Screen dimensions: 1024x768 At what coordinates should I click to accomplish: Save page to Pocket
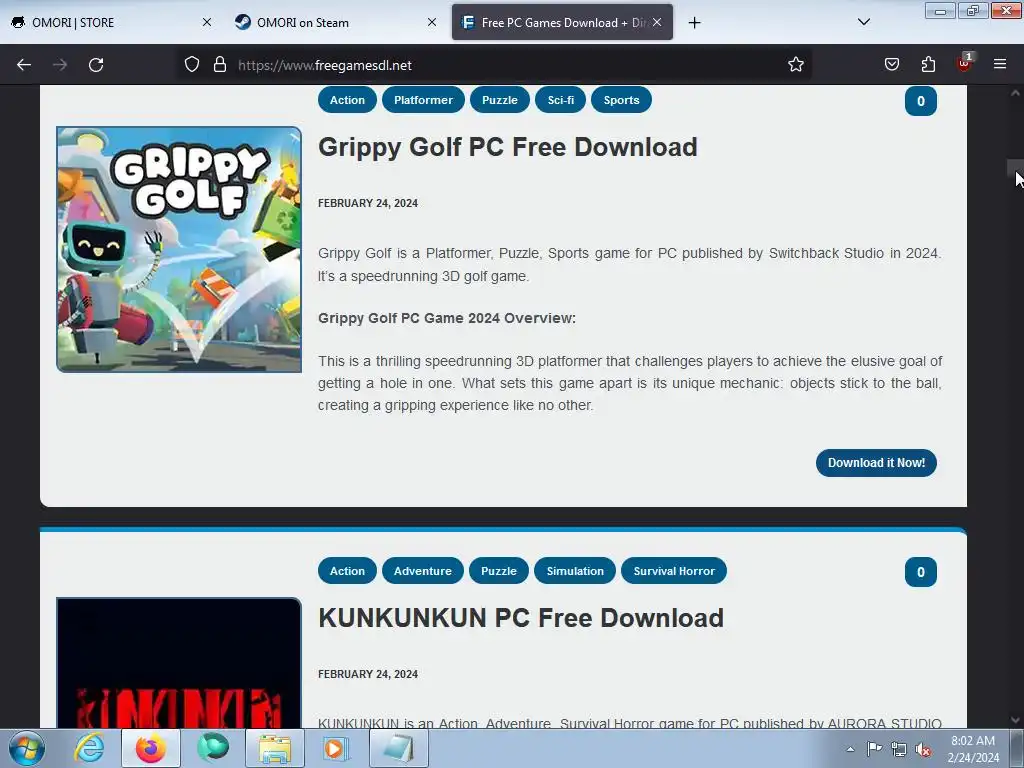tap(891, 65)
